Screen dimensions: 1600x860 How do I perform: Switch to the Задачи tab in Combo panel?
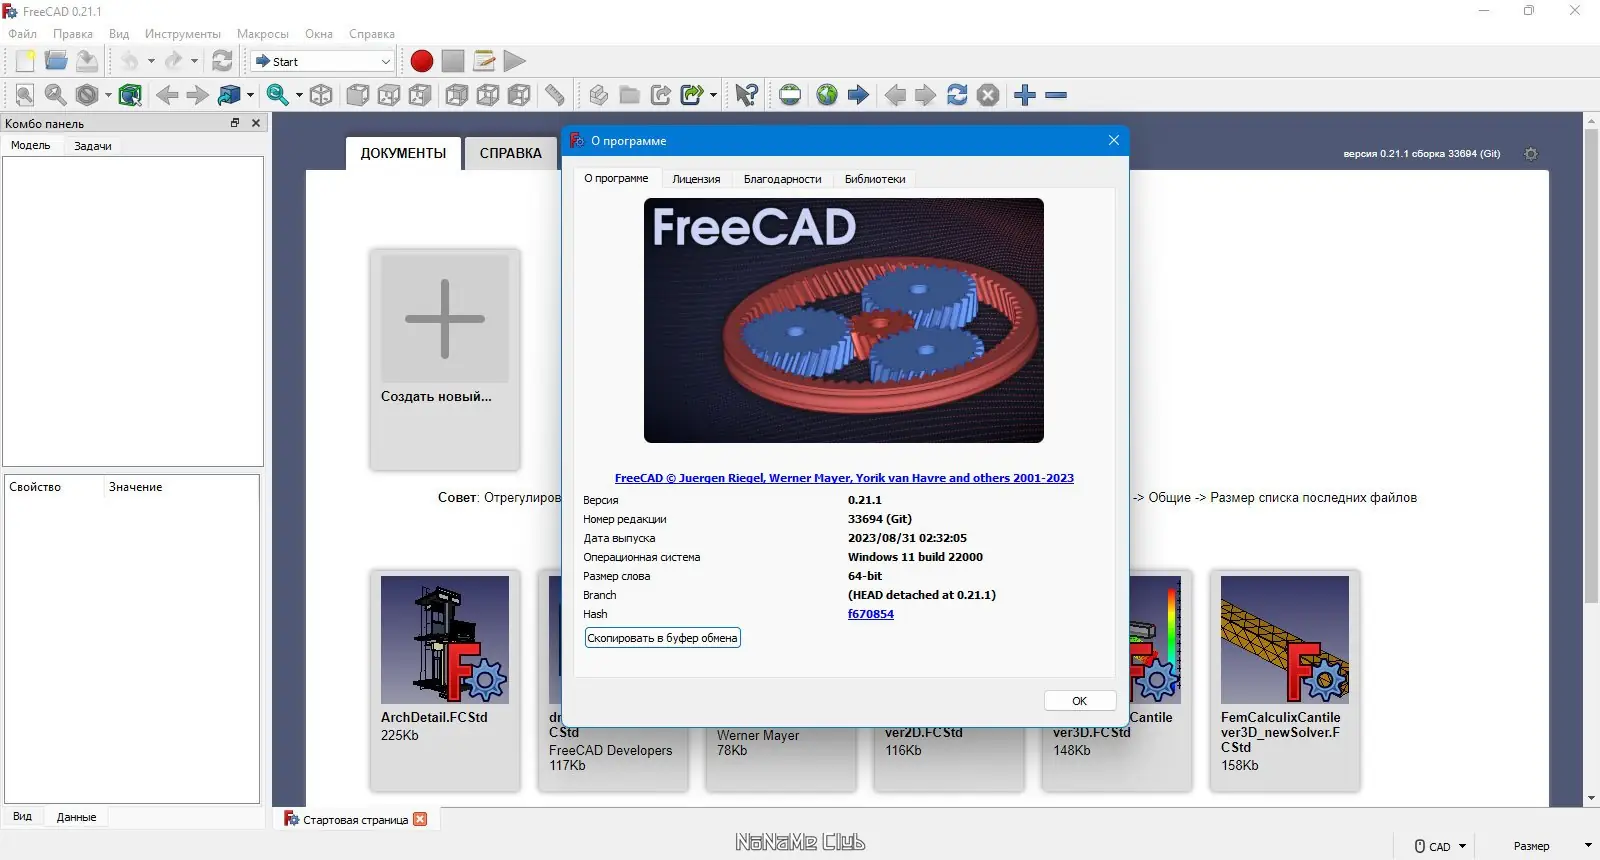(93, 146)
